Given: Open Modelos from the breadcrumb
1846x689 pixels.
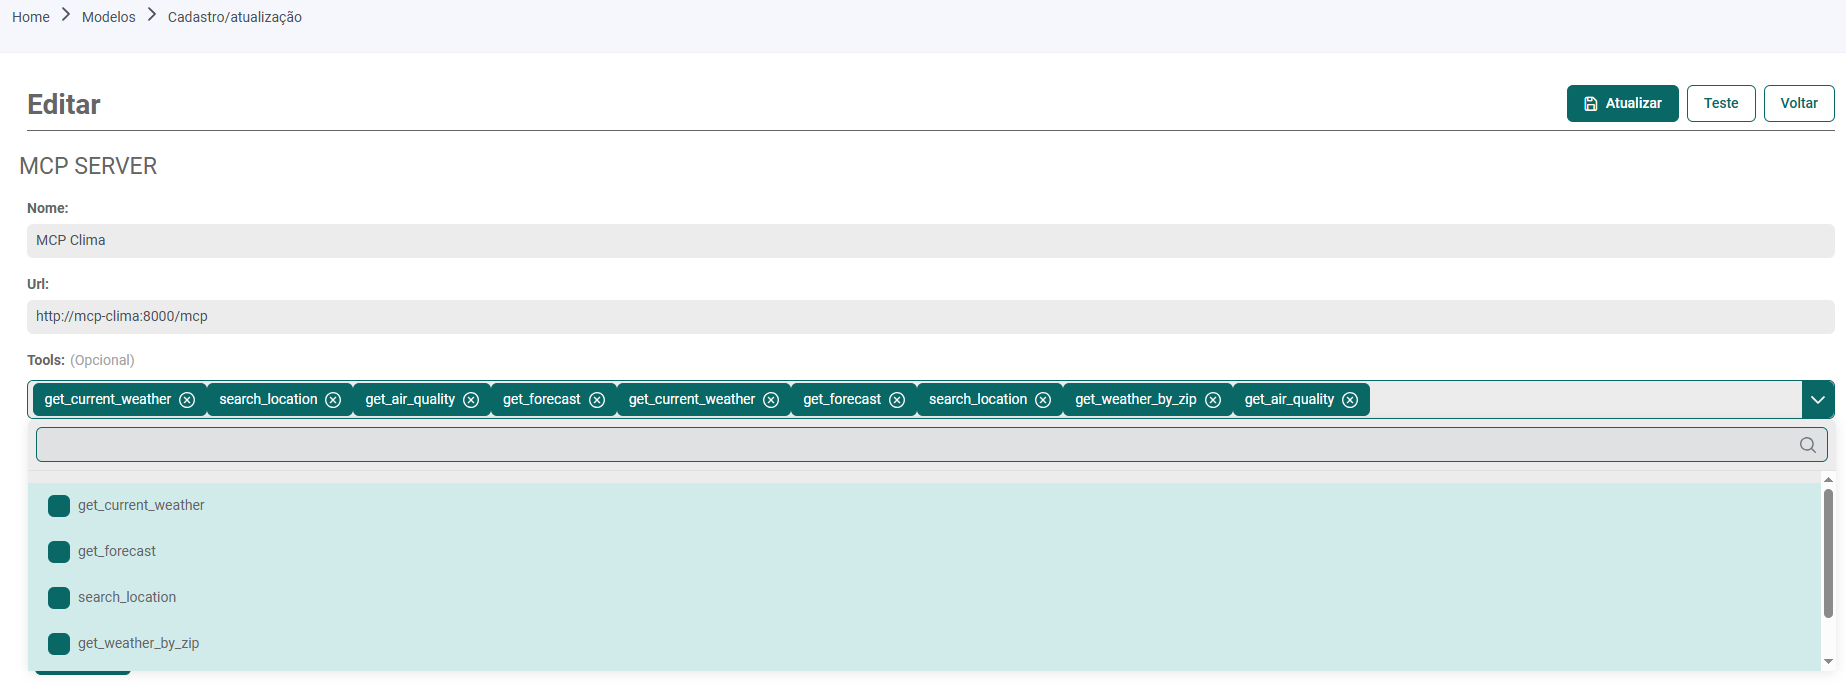Looking at the screenshot, I should click(108, 17).
